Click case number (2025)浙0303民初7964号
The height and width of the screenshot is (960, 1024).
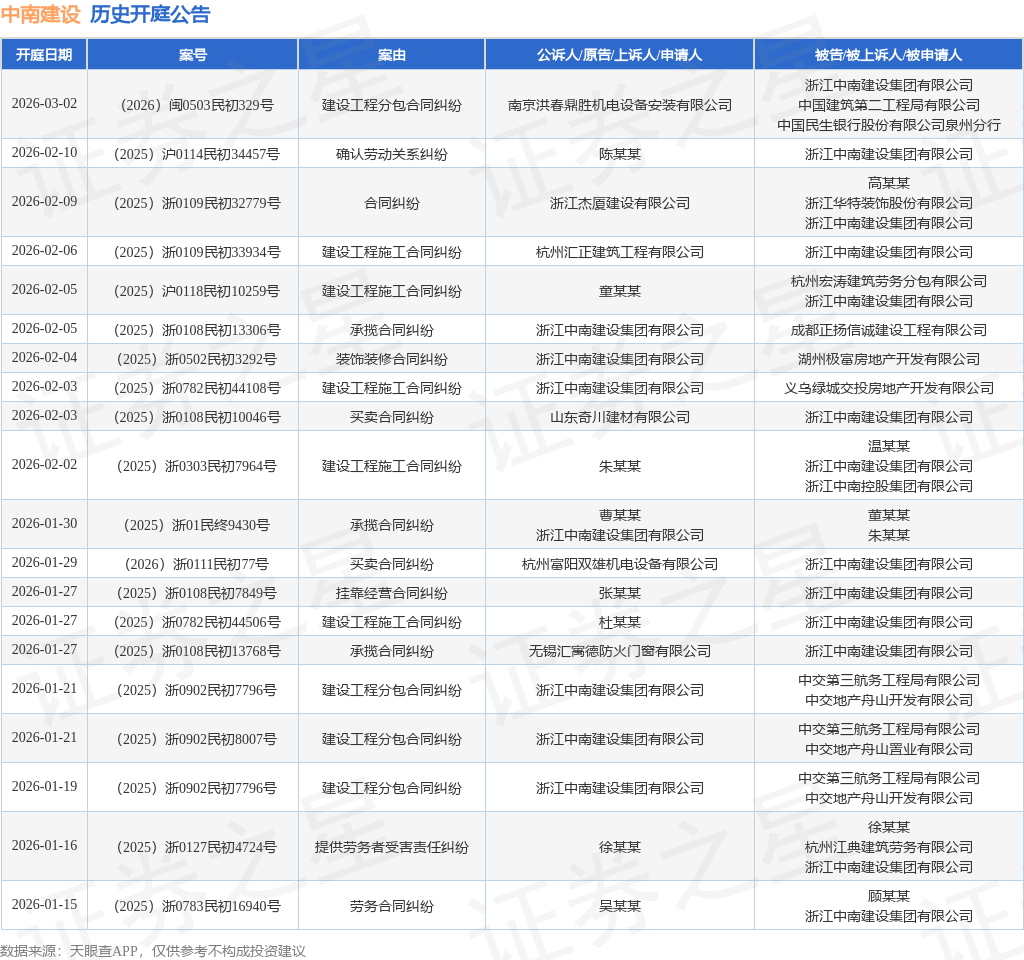[x=197, y=466]
